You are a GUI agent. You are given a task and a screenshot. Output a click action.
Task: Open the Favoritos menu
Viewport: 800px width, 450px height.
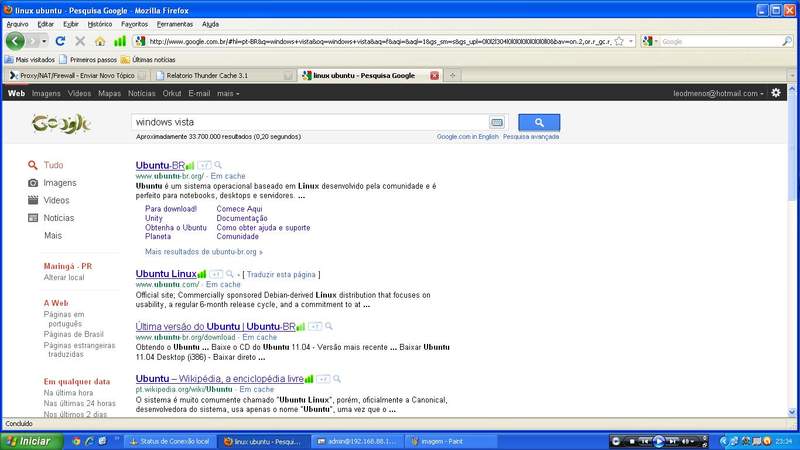(134, 24)
